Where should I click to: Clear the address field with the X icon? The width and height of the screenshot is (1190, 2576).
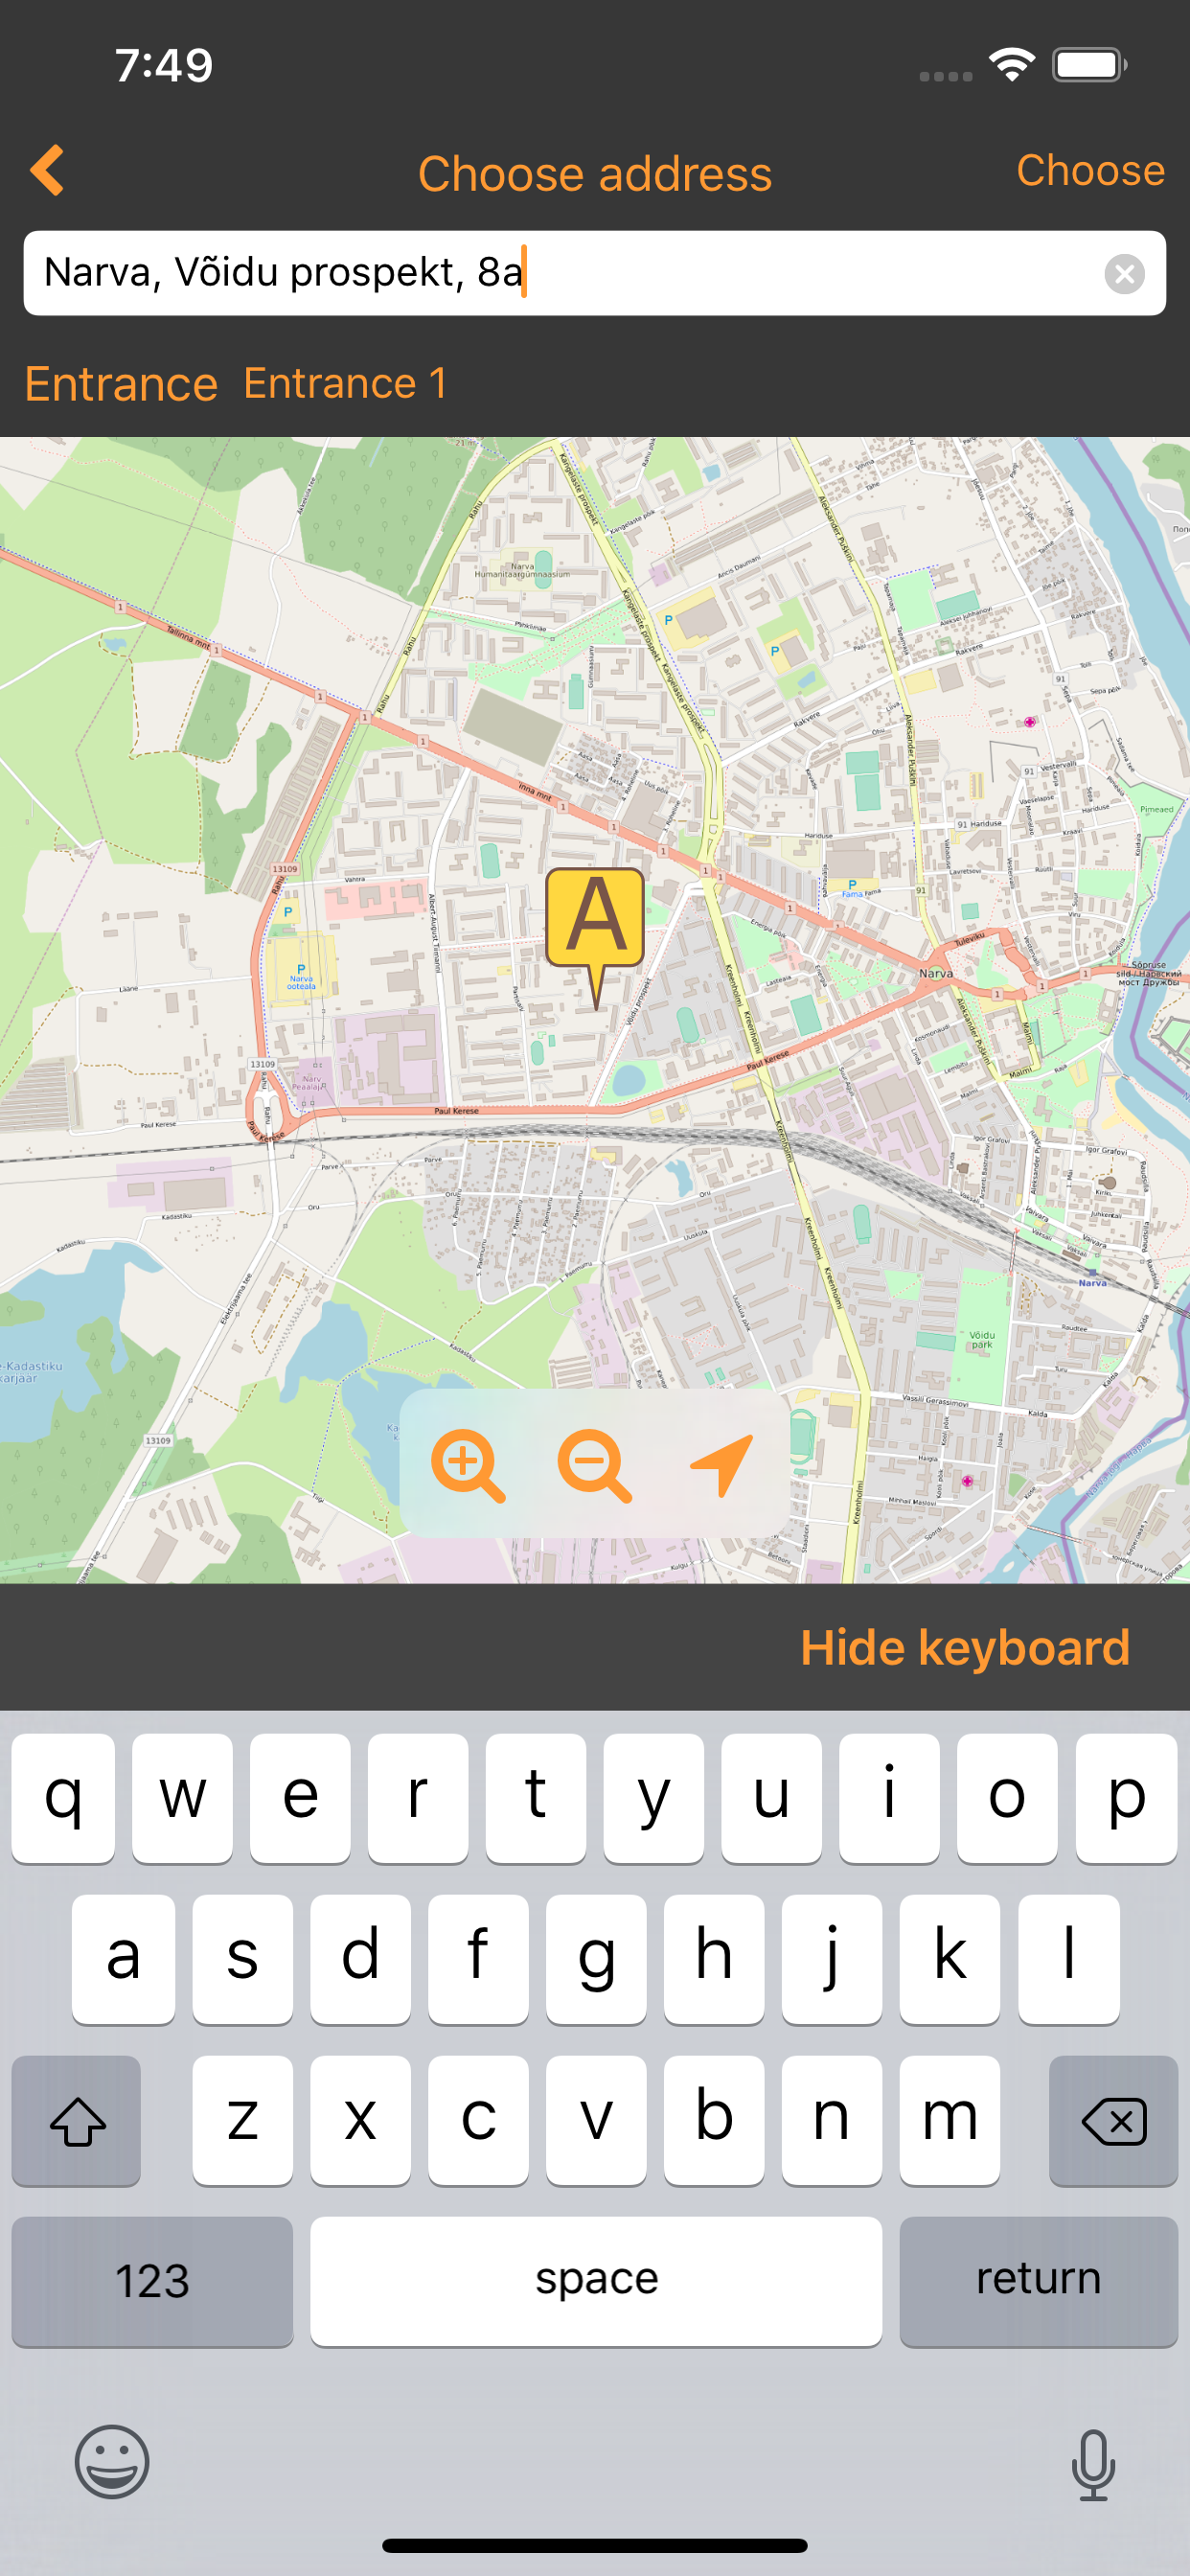[1124, 273]
